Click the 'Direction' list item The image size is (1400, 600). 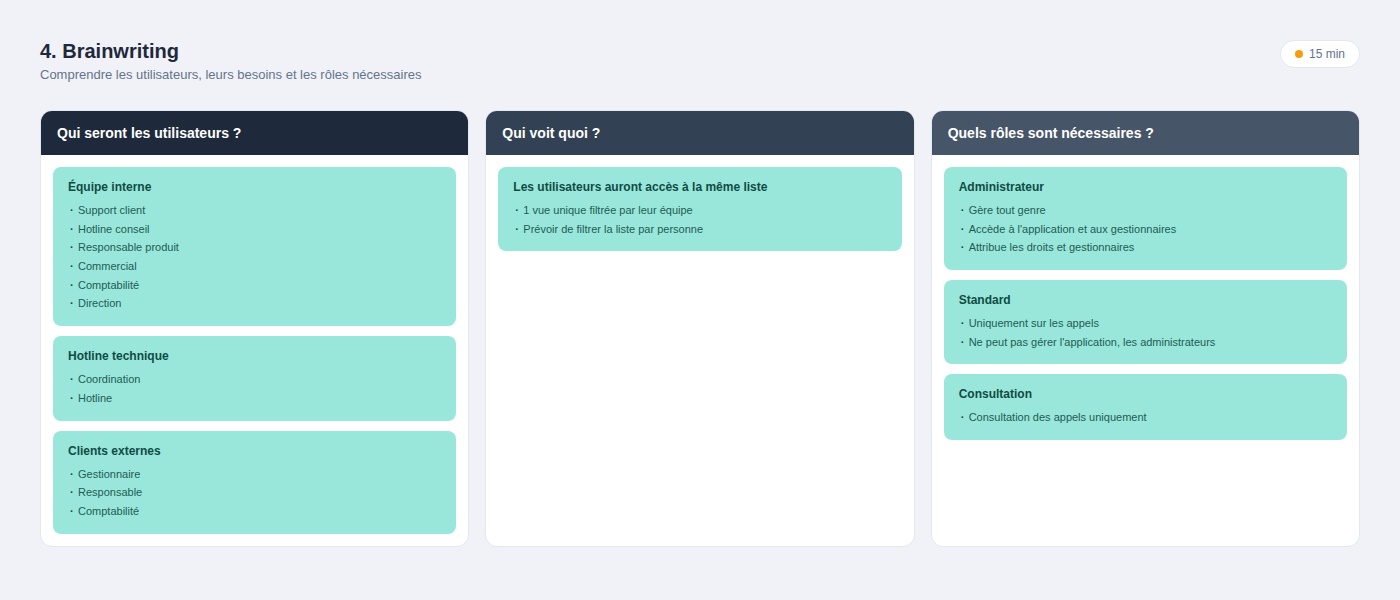(x=99, y=303)
